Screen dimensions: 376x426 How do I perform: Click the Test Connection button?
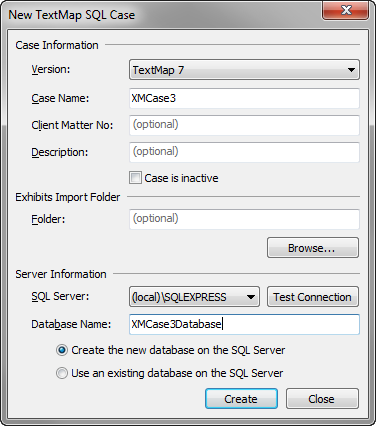[313, 297]
